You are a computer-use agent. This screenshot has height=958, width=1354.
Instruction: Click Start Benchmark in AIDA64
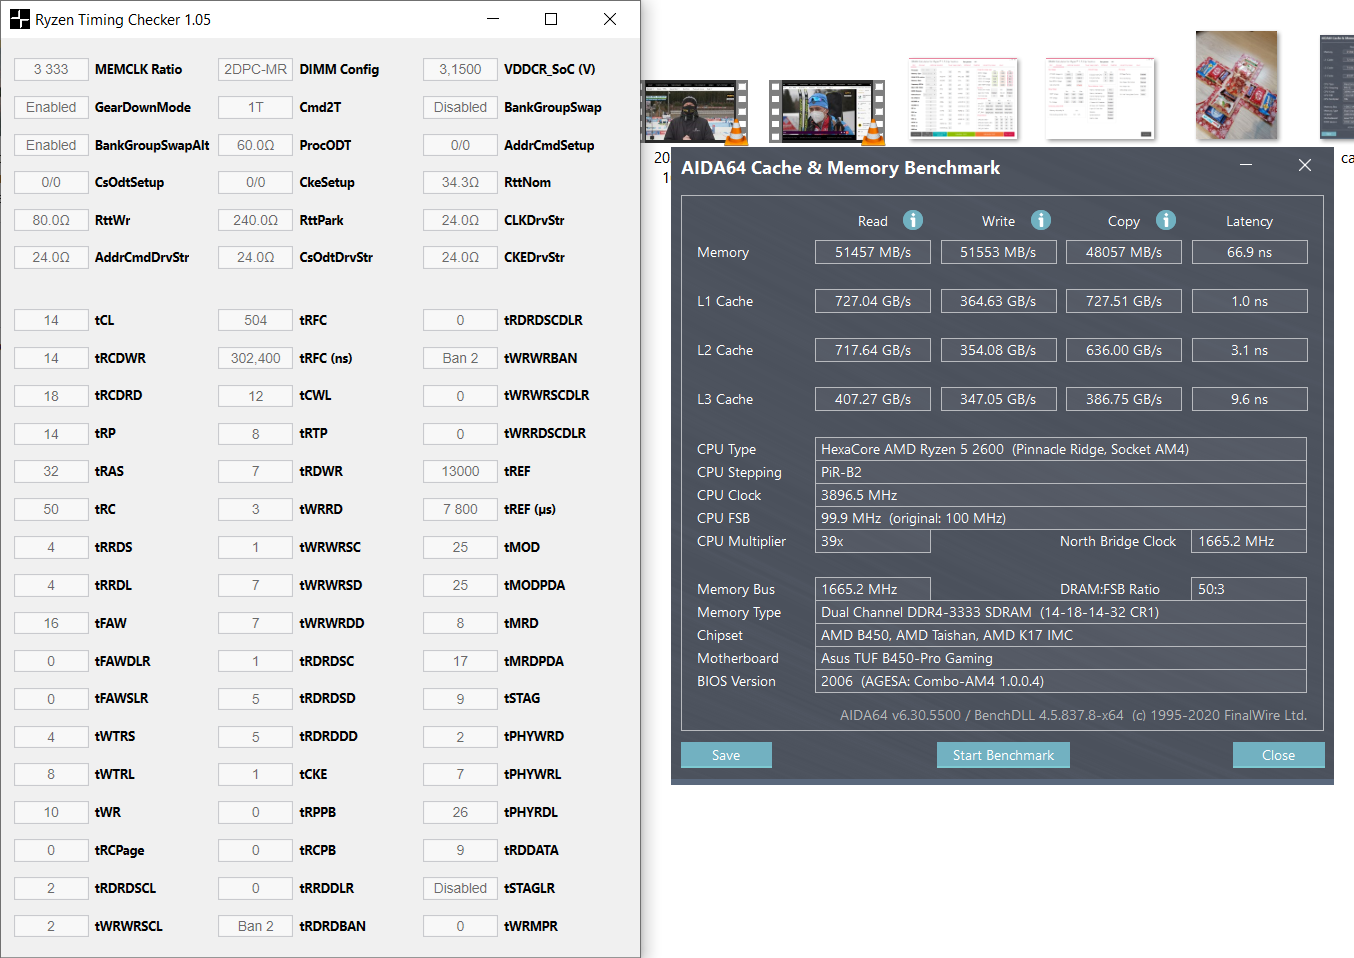tap(1003, 755)
